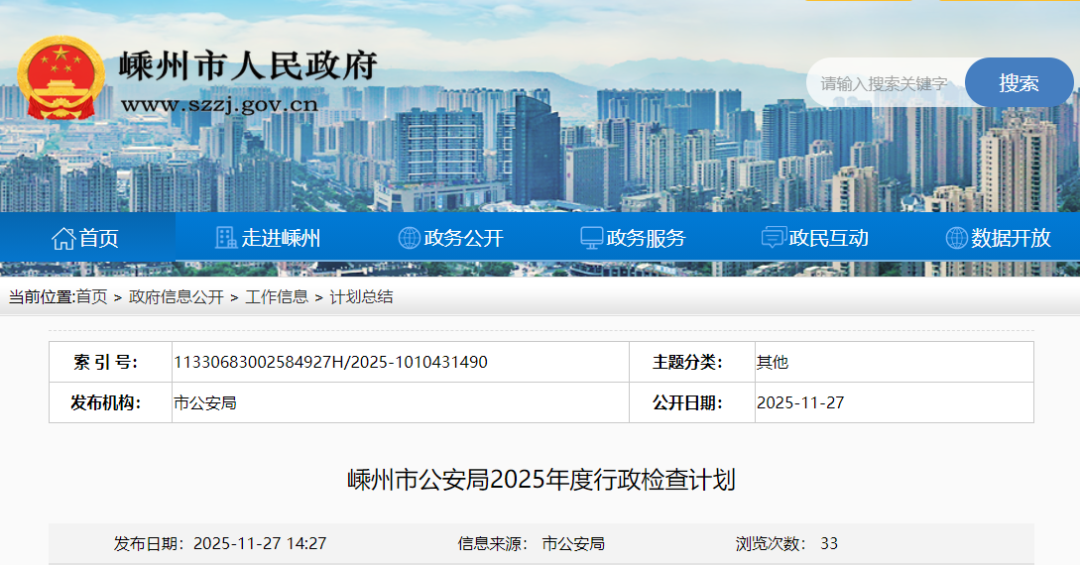The image size is (1080, 565).
Task: Open 政府信息公开 breadcrumb link
Action: click(176, 297)
